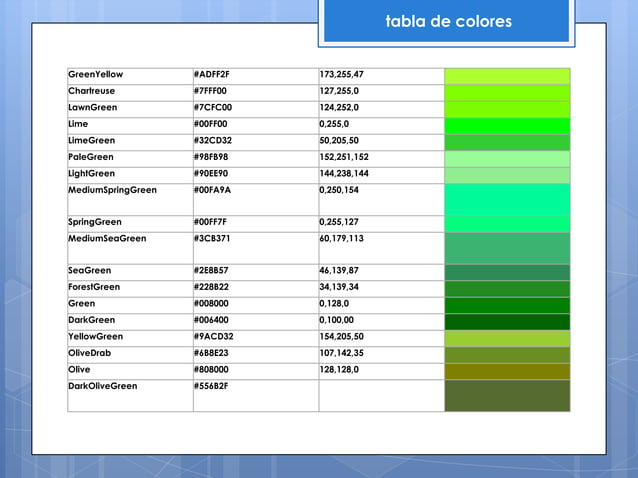This screenshot has height=478, width=638.
Task: Click the MediumSpringGreen color swatch
Action: click(x=507, y=198)
